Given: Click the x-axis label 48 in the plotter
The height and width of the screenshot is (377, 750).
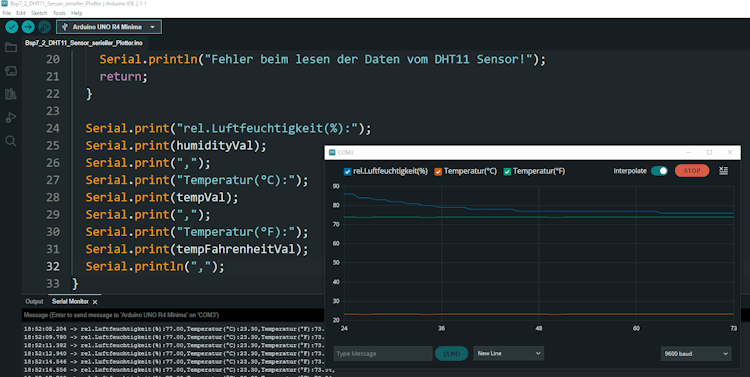Looking at the screenshot, I should (539, 329).
